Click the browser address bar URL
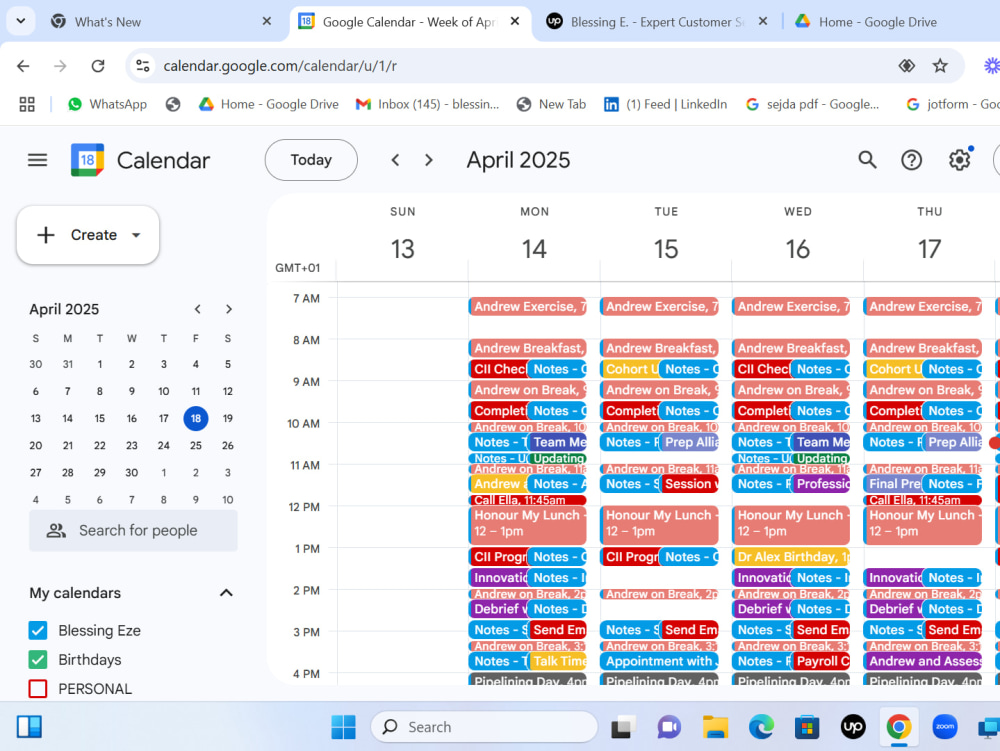This screenshot has height=751, width=1000. [x=279, y=66]
